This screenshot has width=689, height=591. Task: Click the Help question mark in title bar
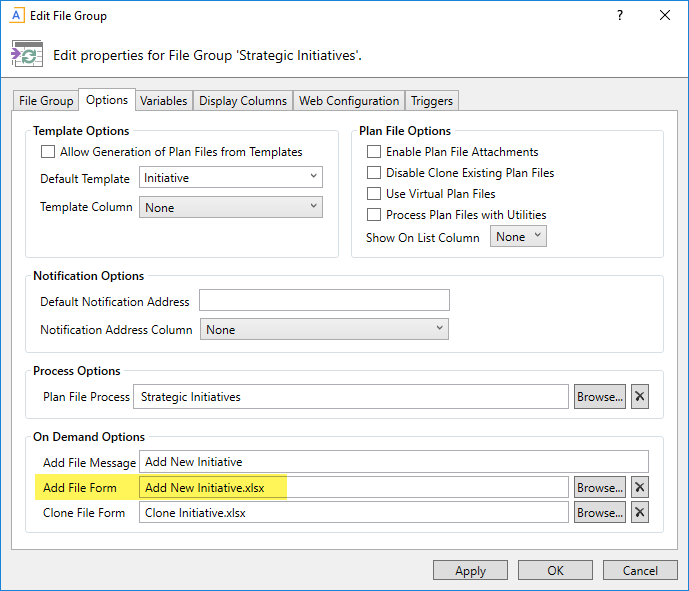click(x=620, y=16)
